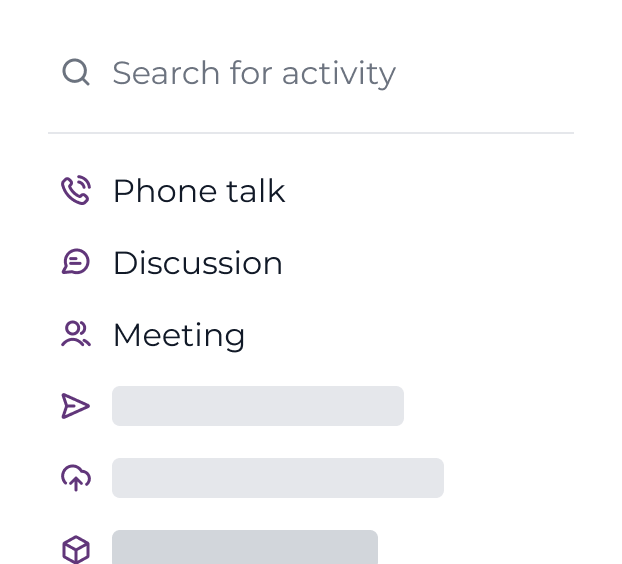Click the two-people Meeting icon
Viewport: 622px width, 564px height.
tap(76, 334)
